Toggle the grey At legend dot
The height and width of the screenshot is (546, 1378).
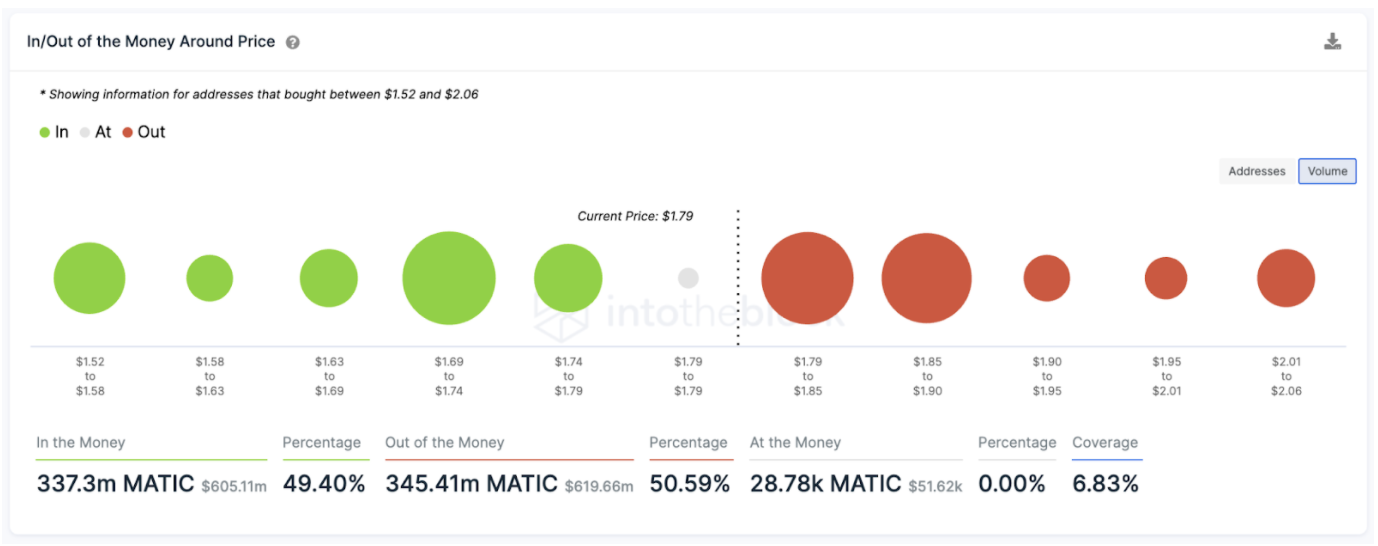coord(85,132)
